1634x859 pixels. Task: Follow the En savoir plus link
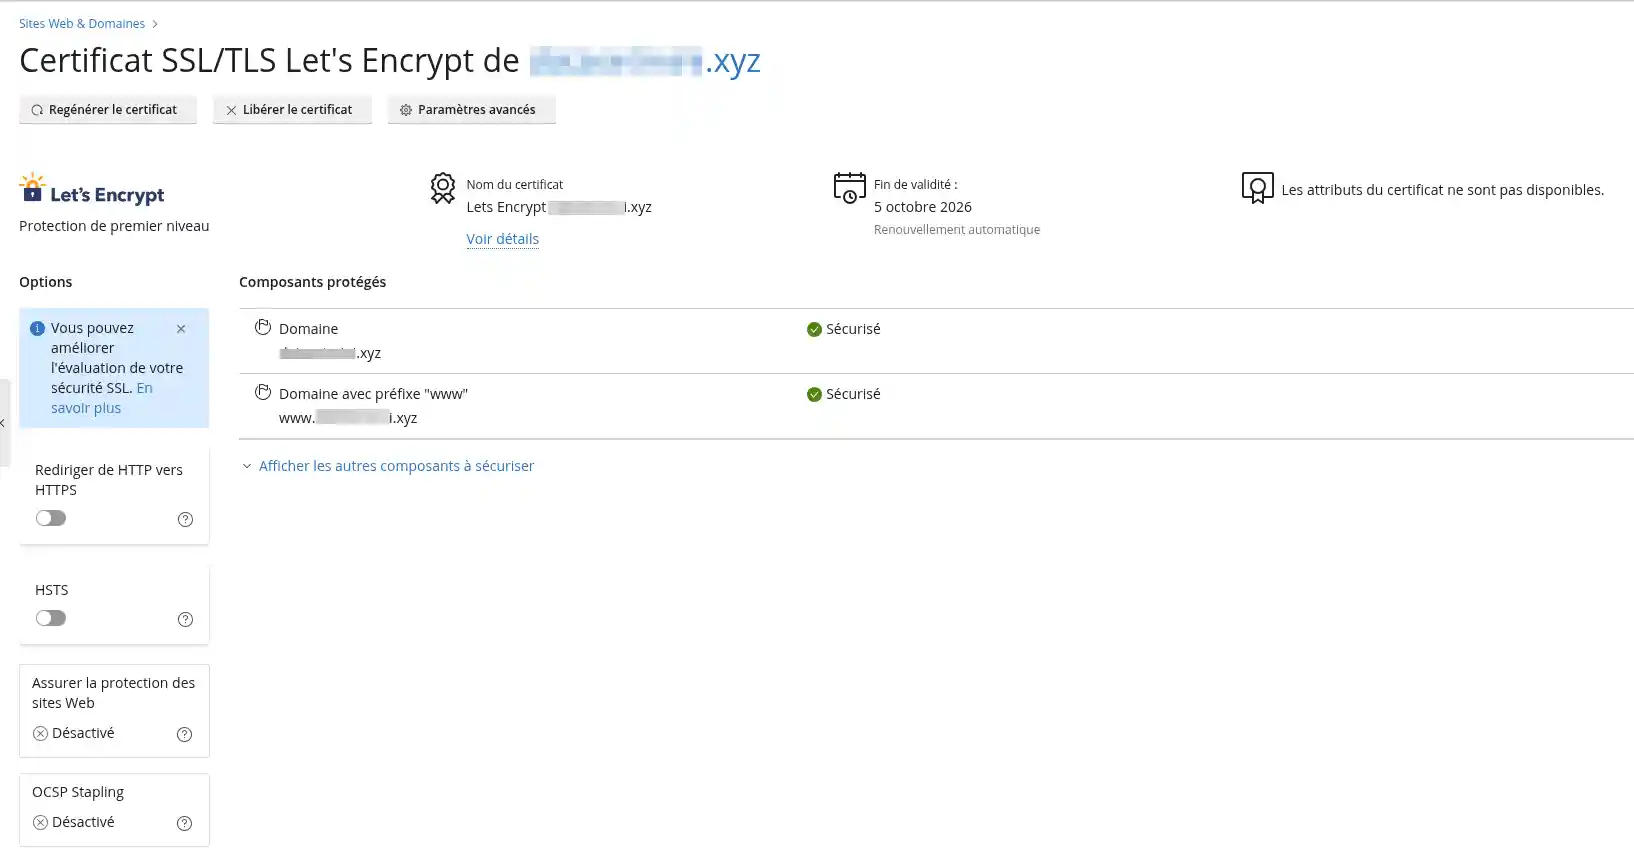point(102,398)
